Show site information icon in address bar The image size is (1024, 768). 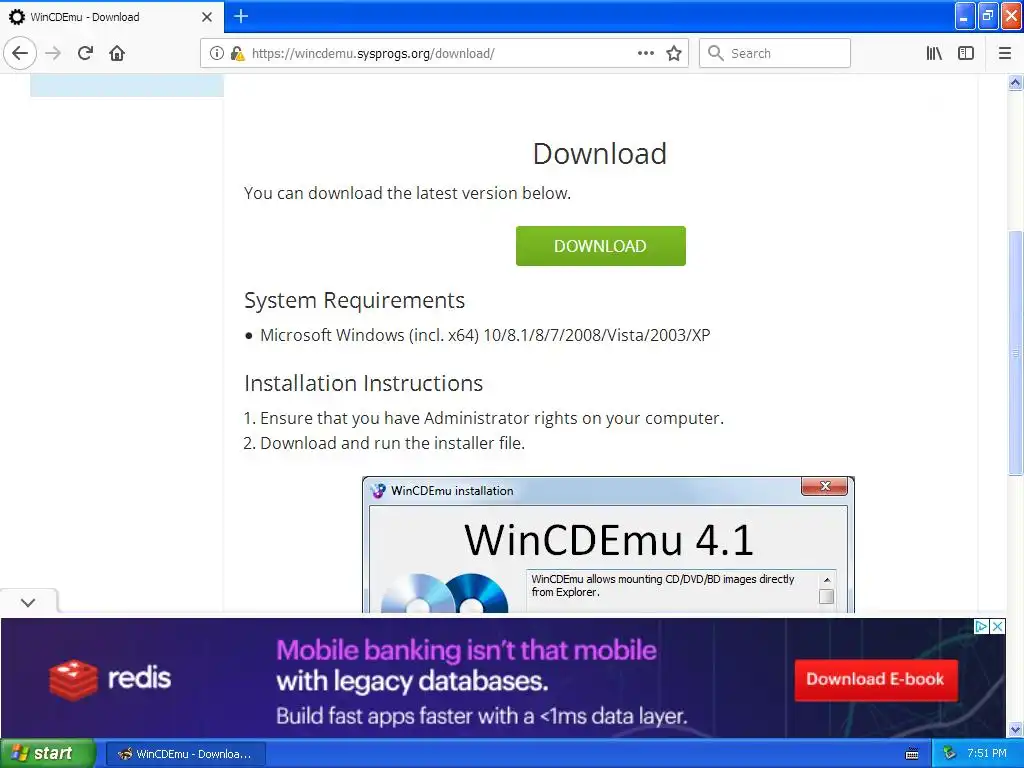[x=217, y=53]
